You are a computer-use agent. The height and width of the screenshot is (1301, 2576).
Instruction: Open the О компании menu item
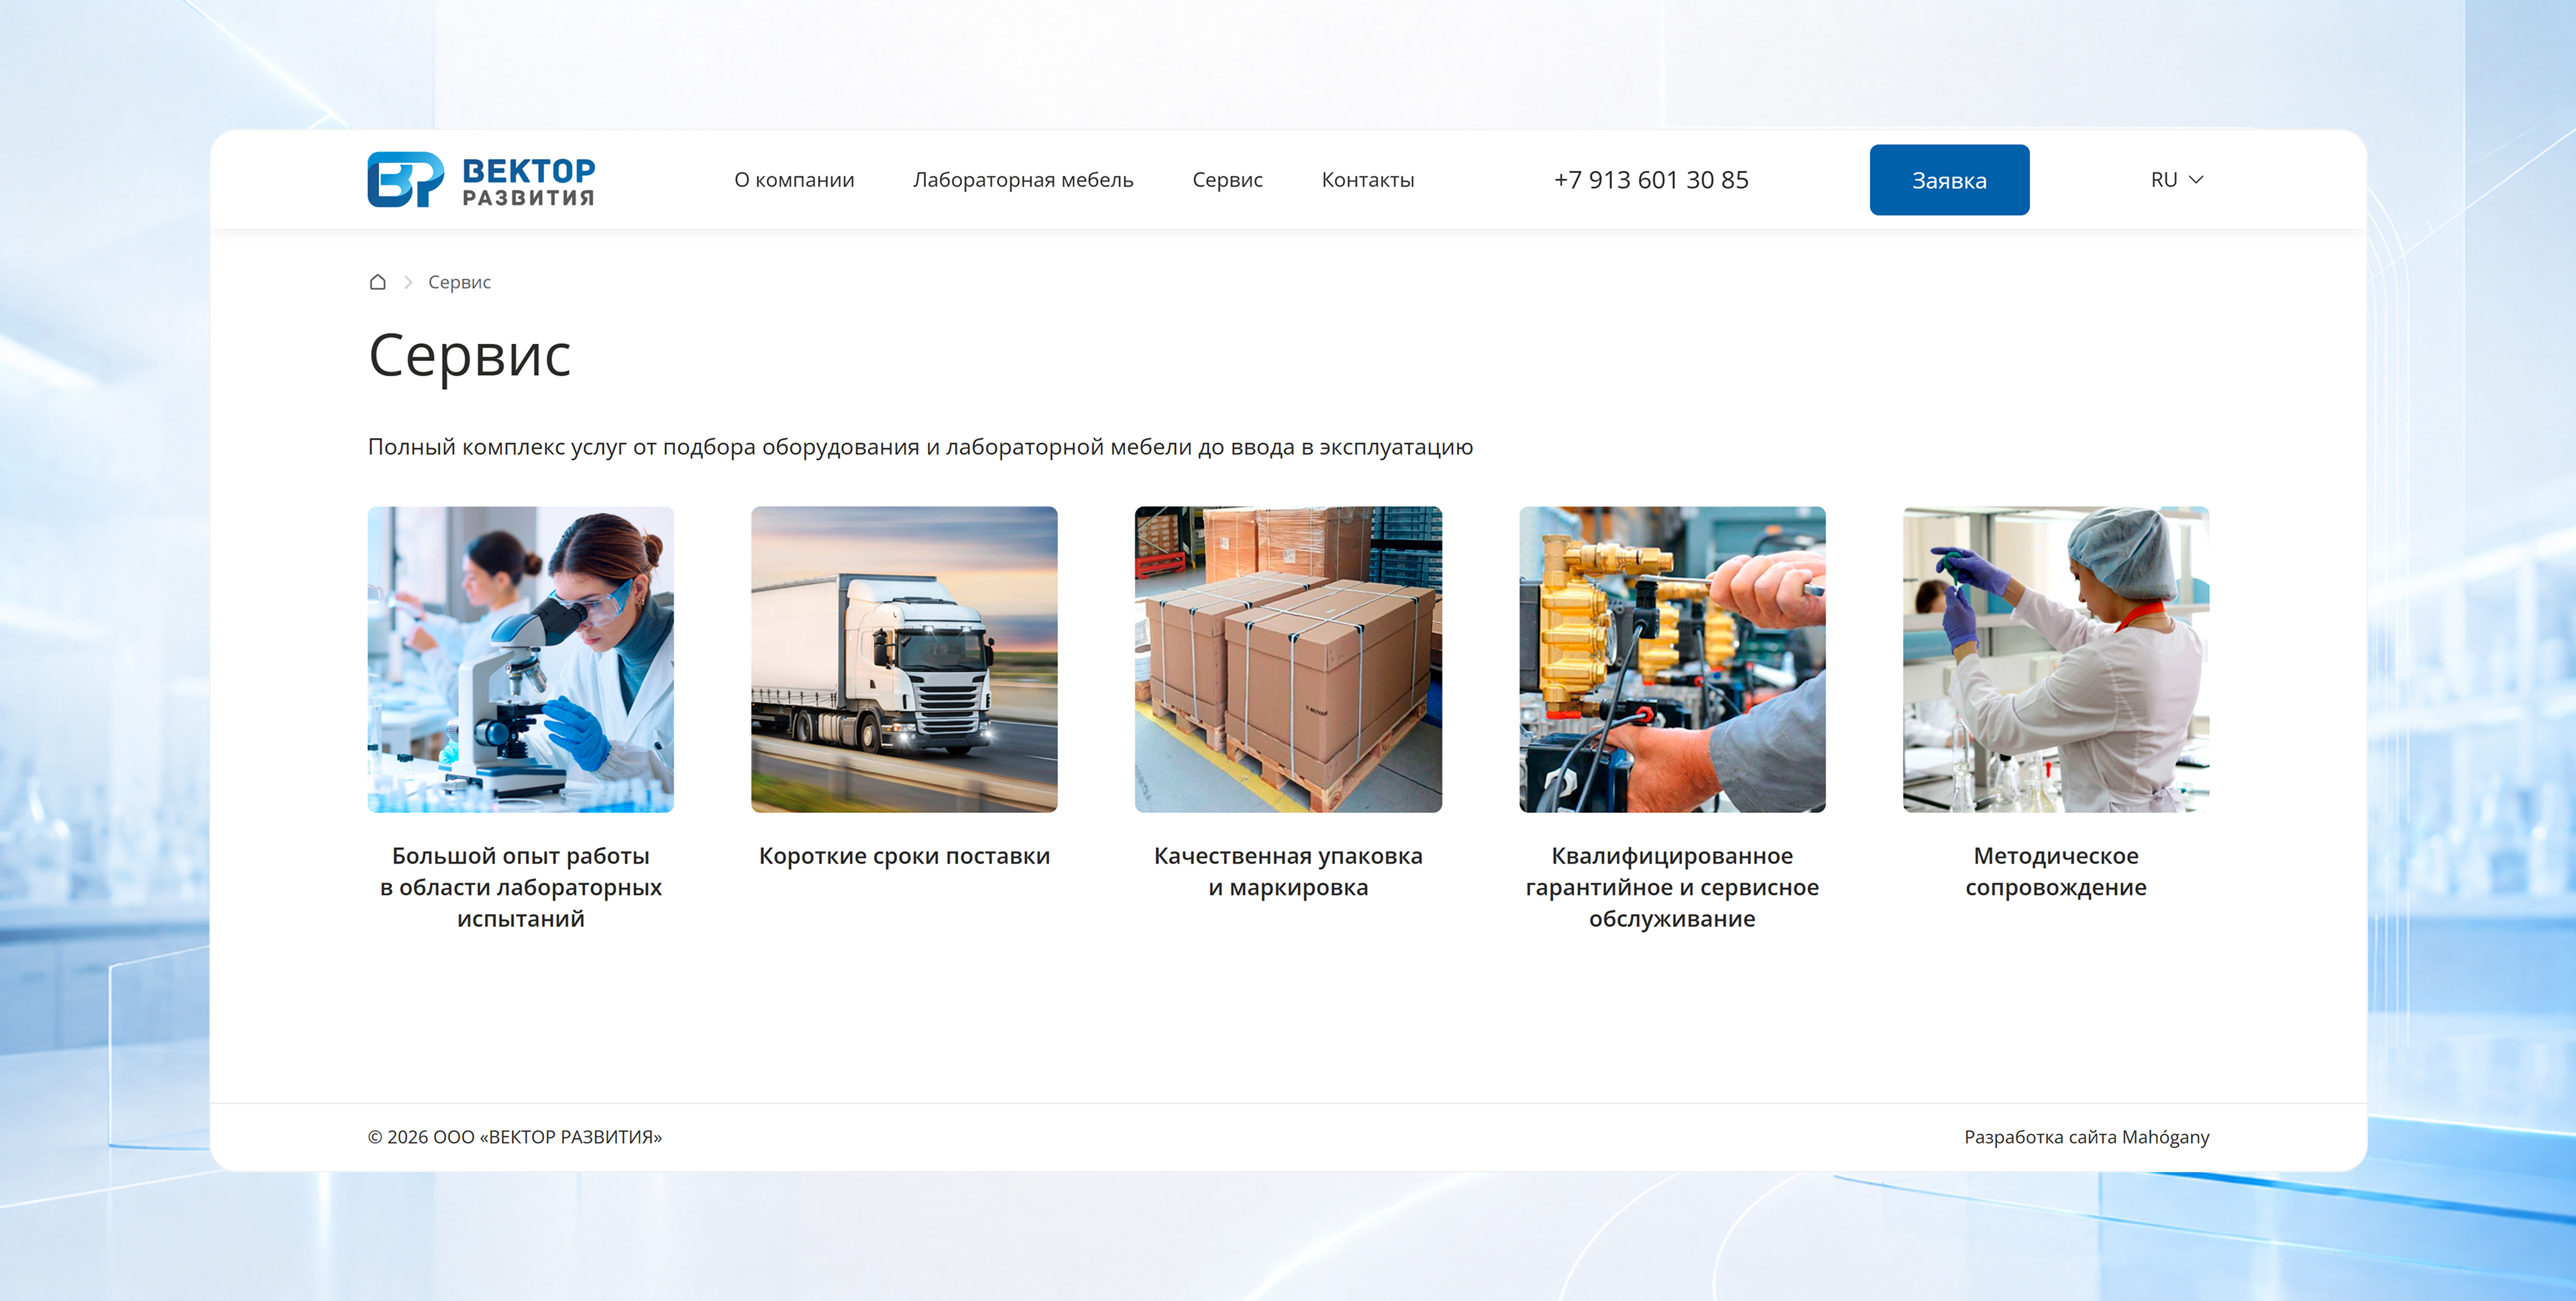tap(794, 180)
